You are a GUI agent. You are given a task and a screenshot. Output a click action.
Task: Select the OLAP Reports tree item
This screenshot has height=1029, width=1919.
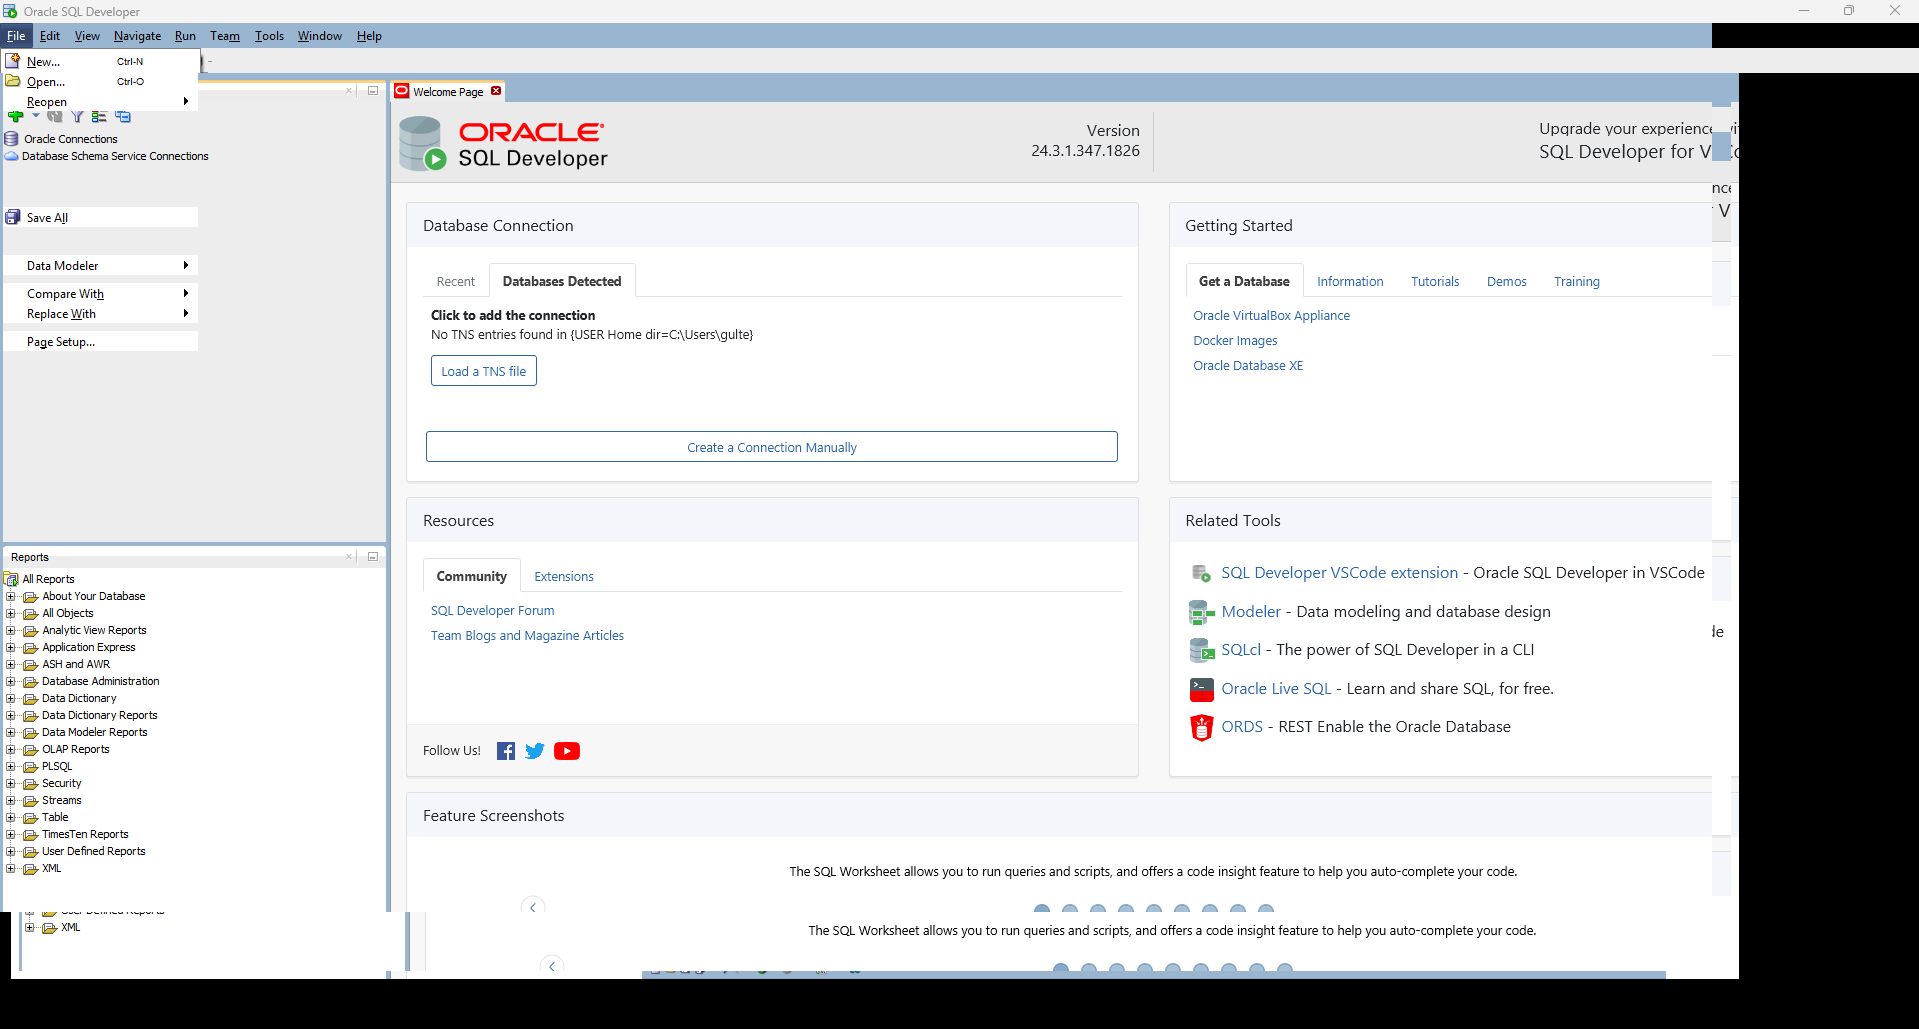click(76, 749)
